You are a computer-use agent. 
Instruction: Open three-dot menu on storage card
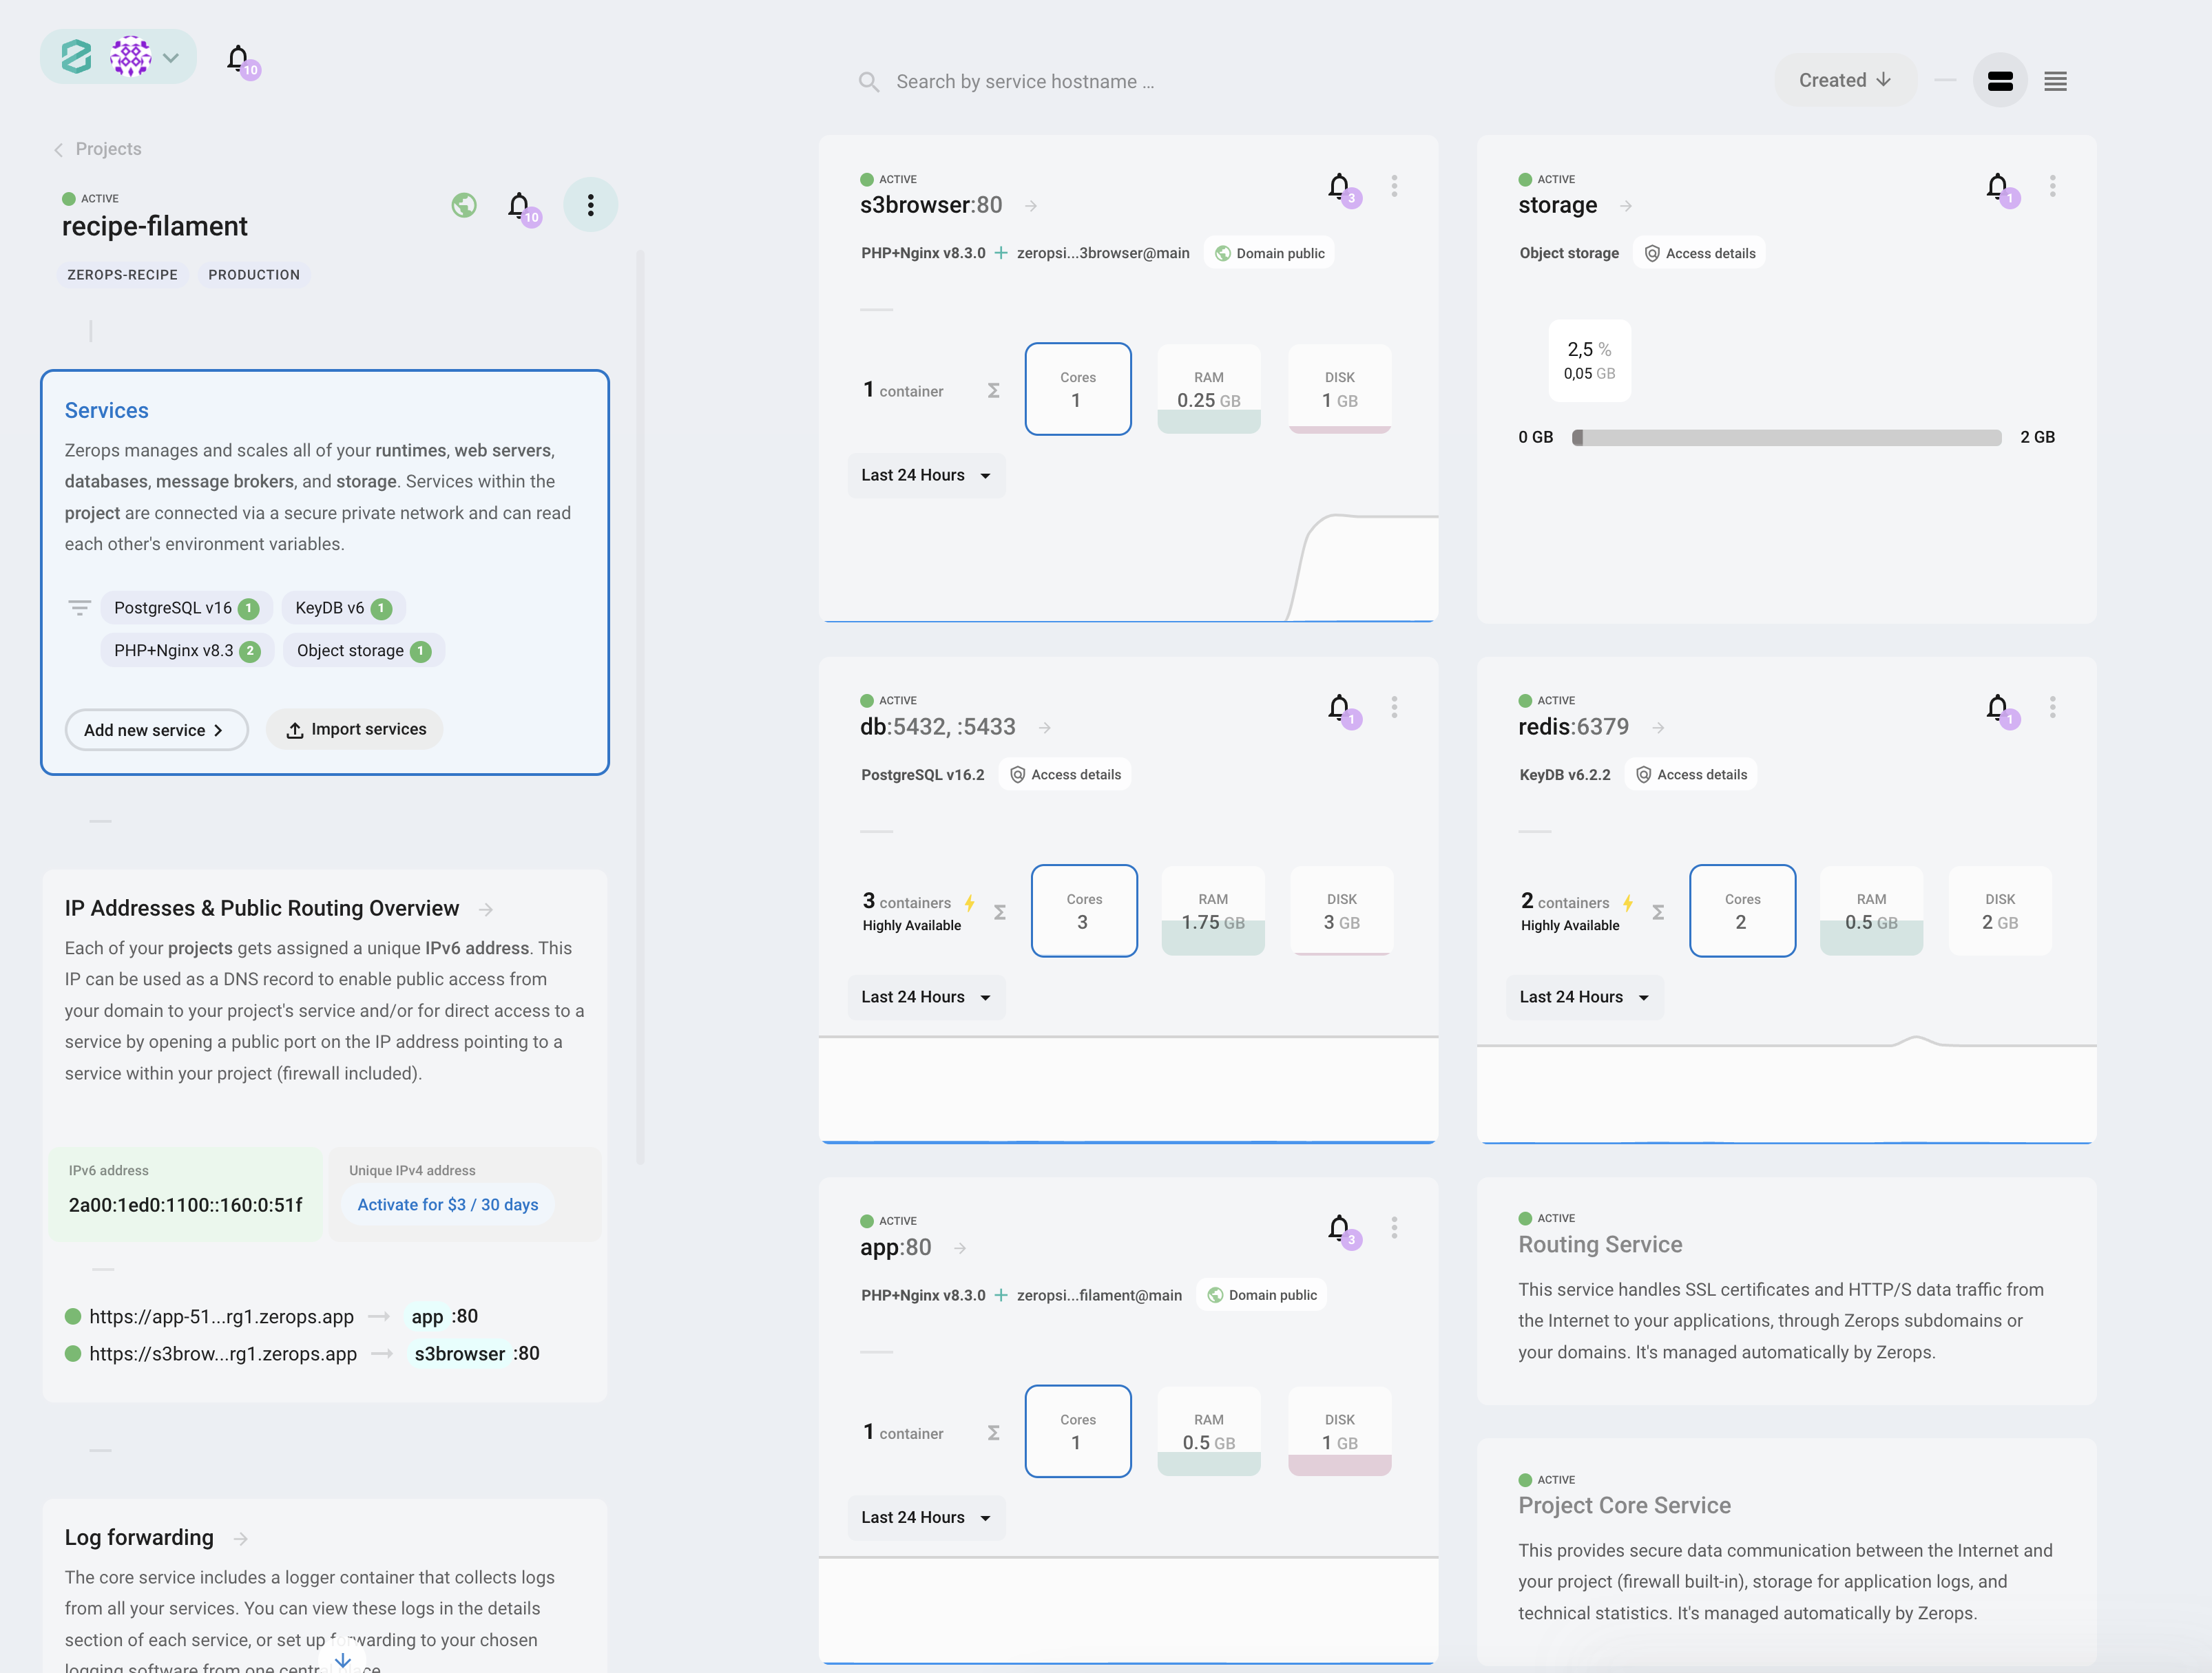pyautogui.click(x=2052, y=186)
